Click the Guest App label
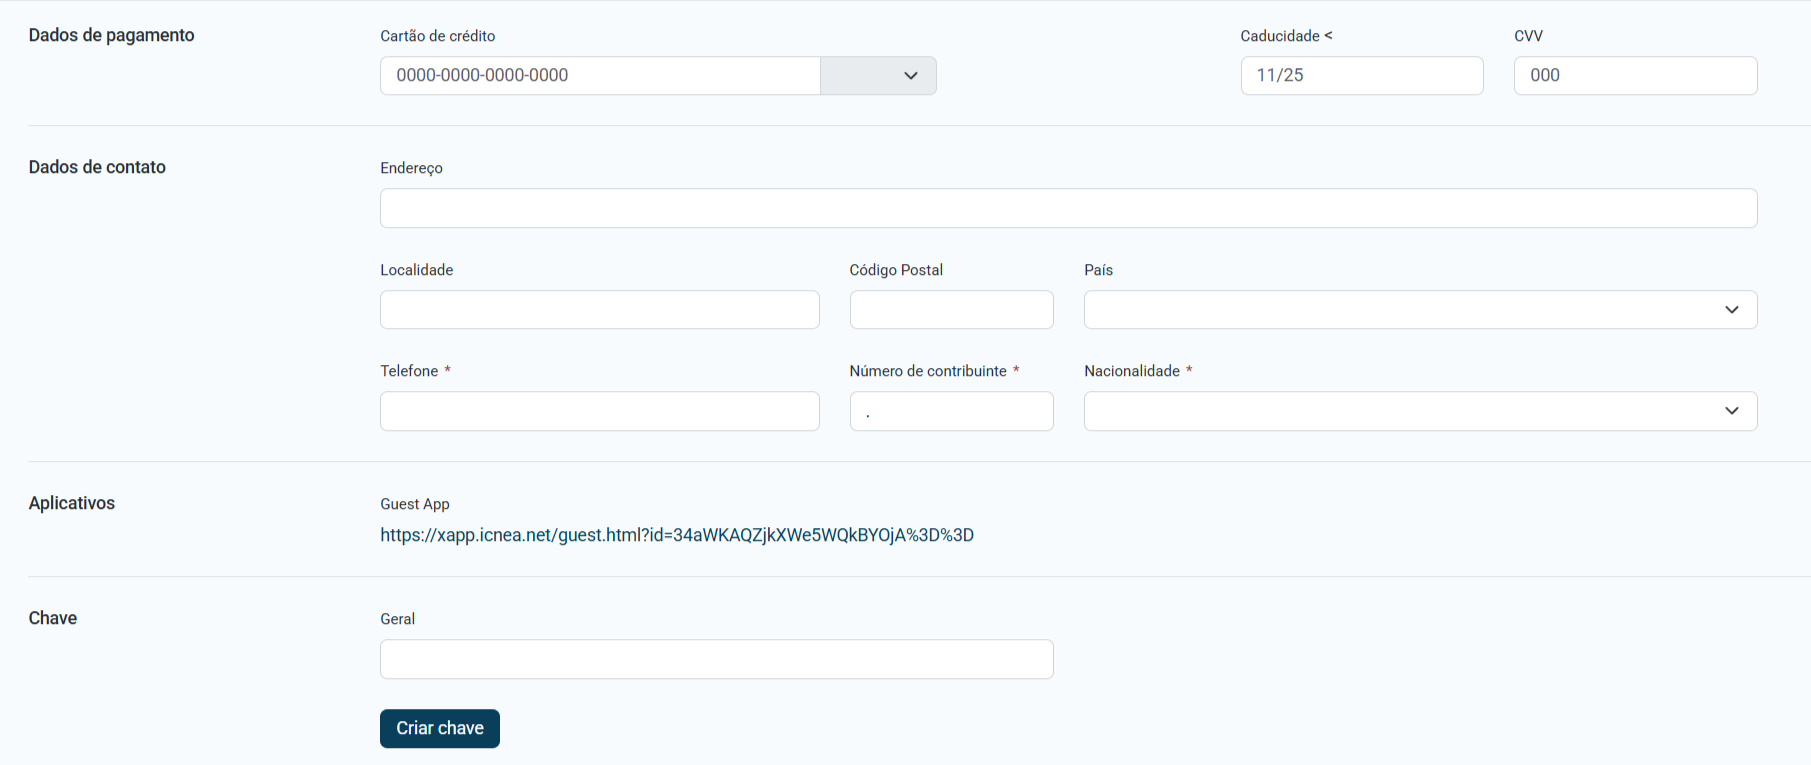The width and height of the screenshot is (1811, 765). 415,504
